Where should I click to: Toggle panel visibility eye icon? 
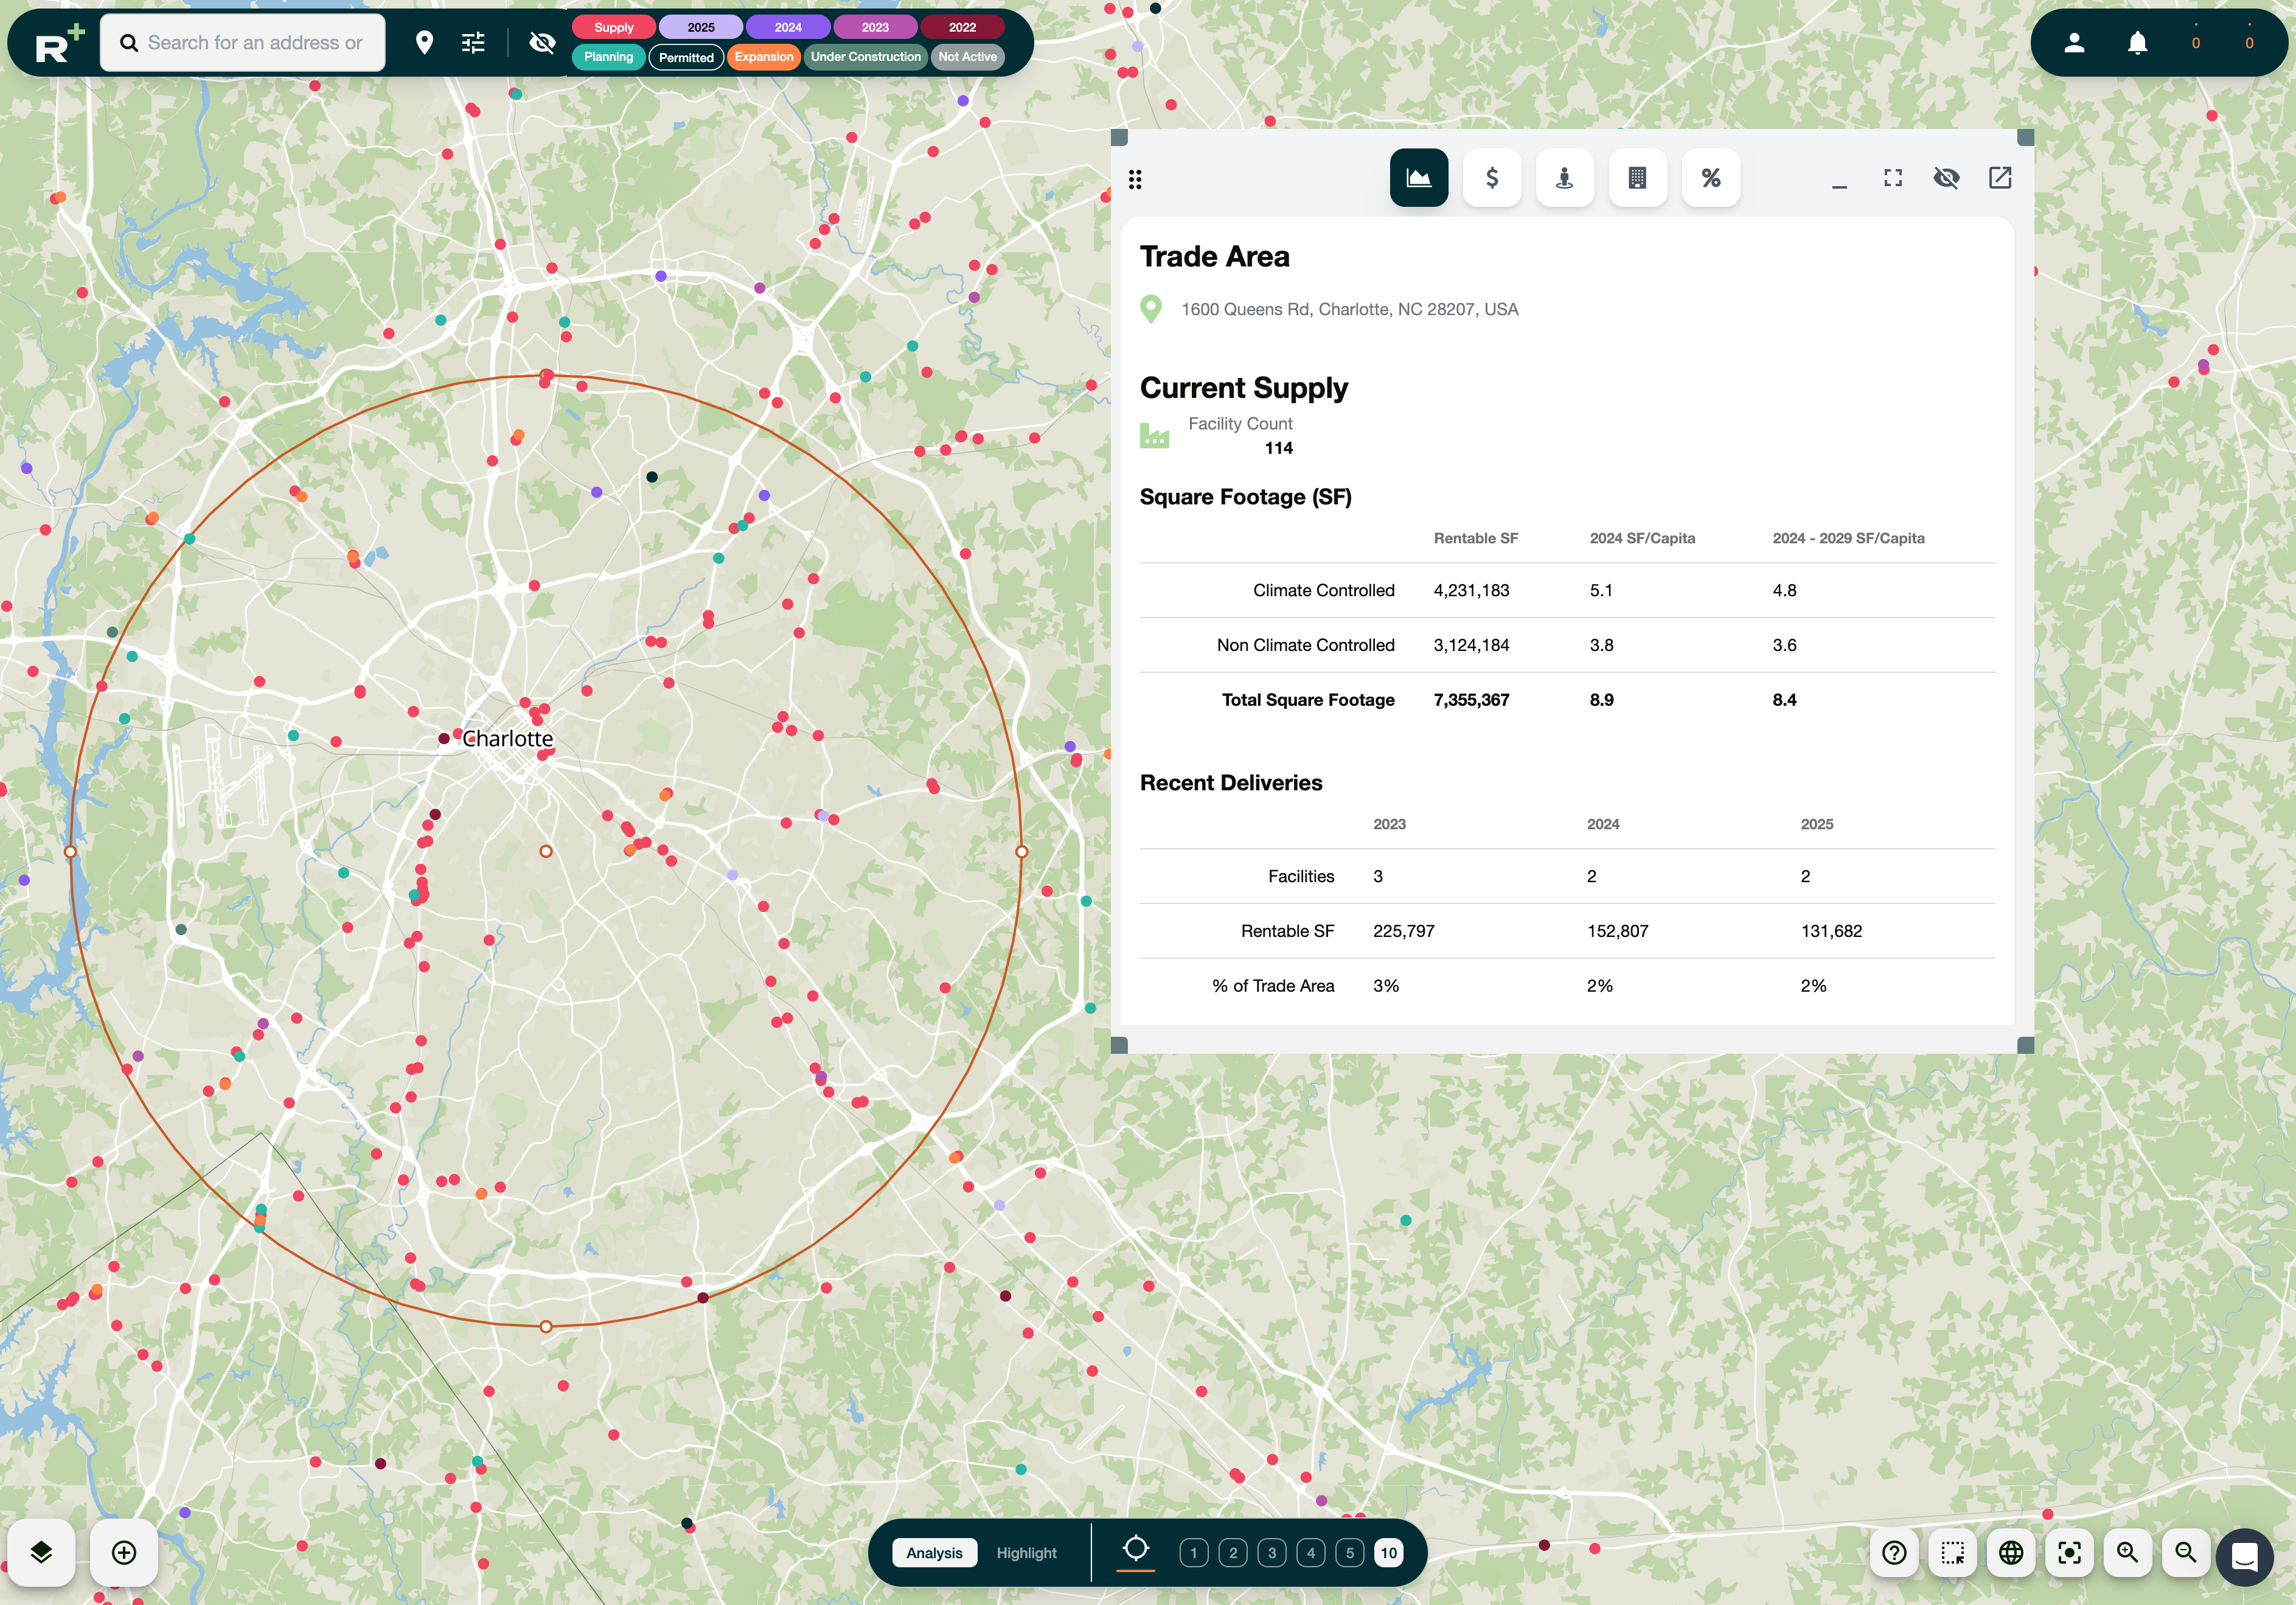point(1945,178)
